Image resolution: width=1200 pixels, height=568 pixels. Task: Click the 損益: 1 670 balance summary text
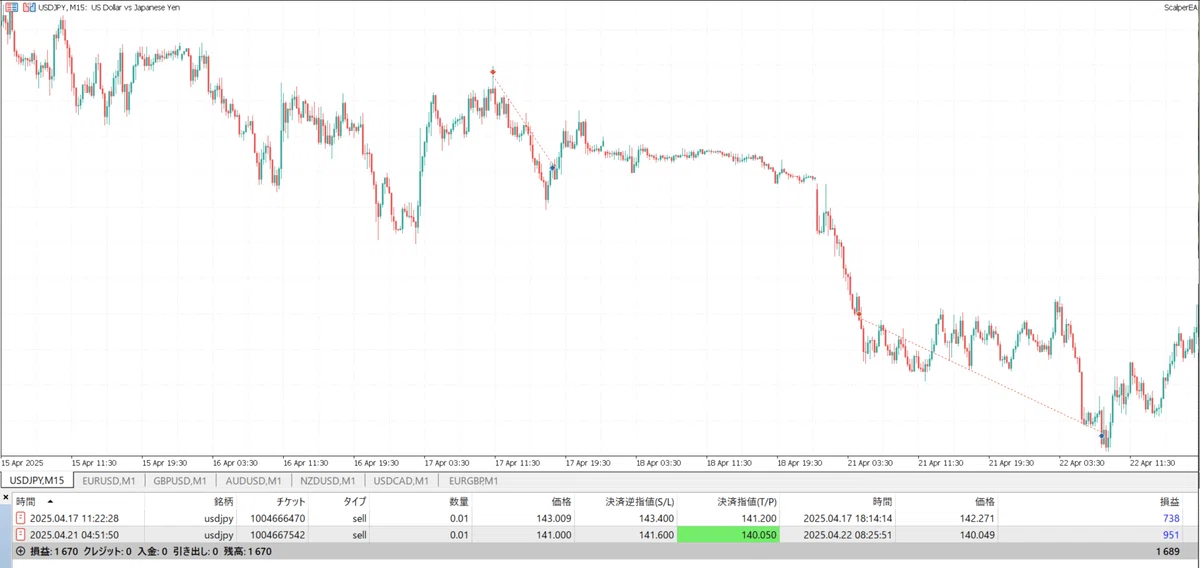click(x=54, y=551)
